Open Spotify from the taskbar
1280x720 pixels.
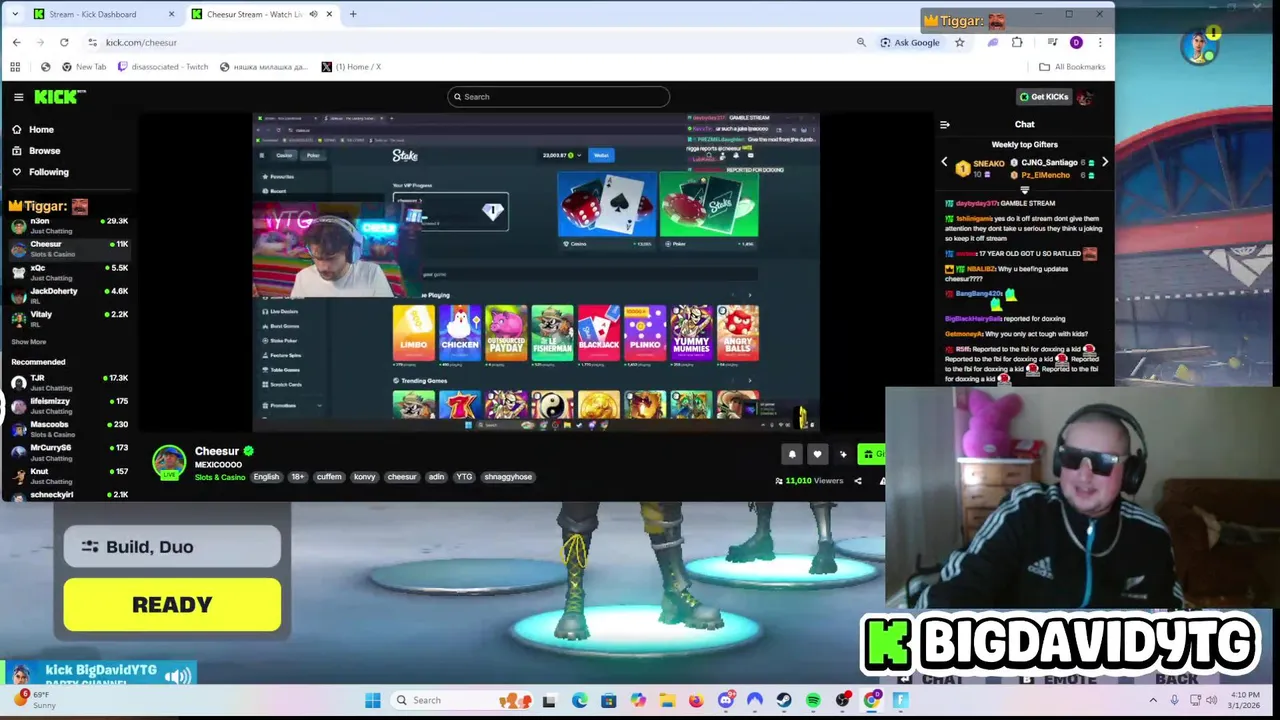click(x=813, y=700)
